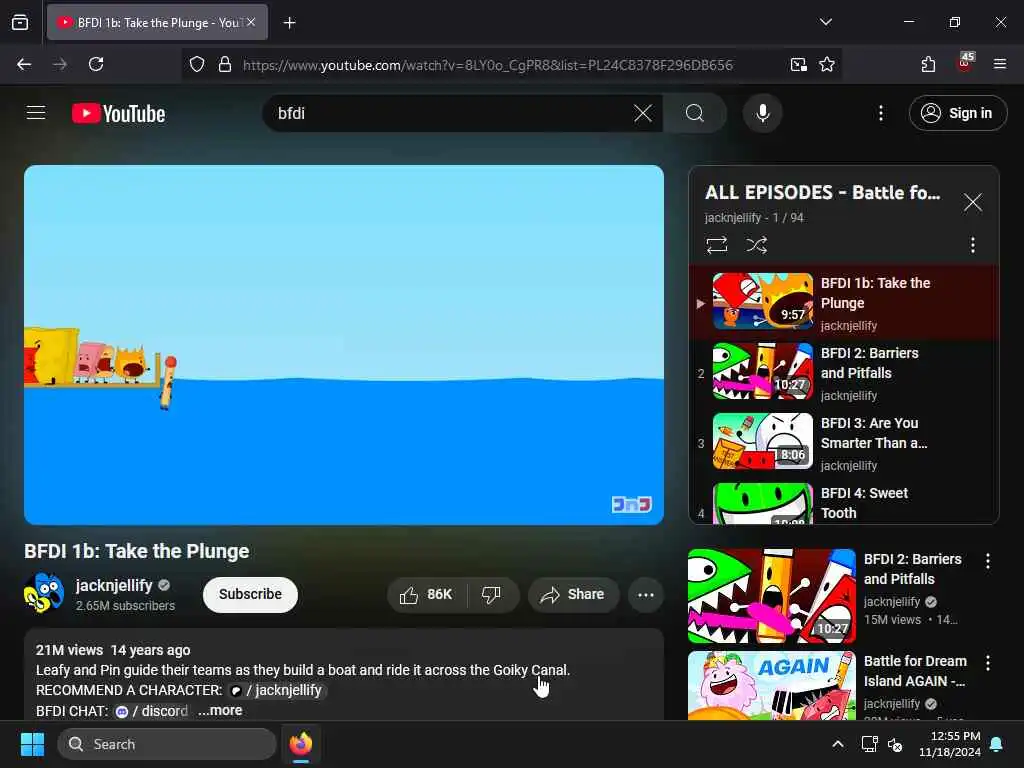Click the site security padlock icon
The width and height of the screenshot is (1024, 768).
(225, 64)
